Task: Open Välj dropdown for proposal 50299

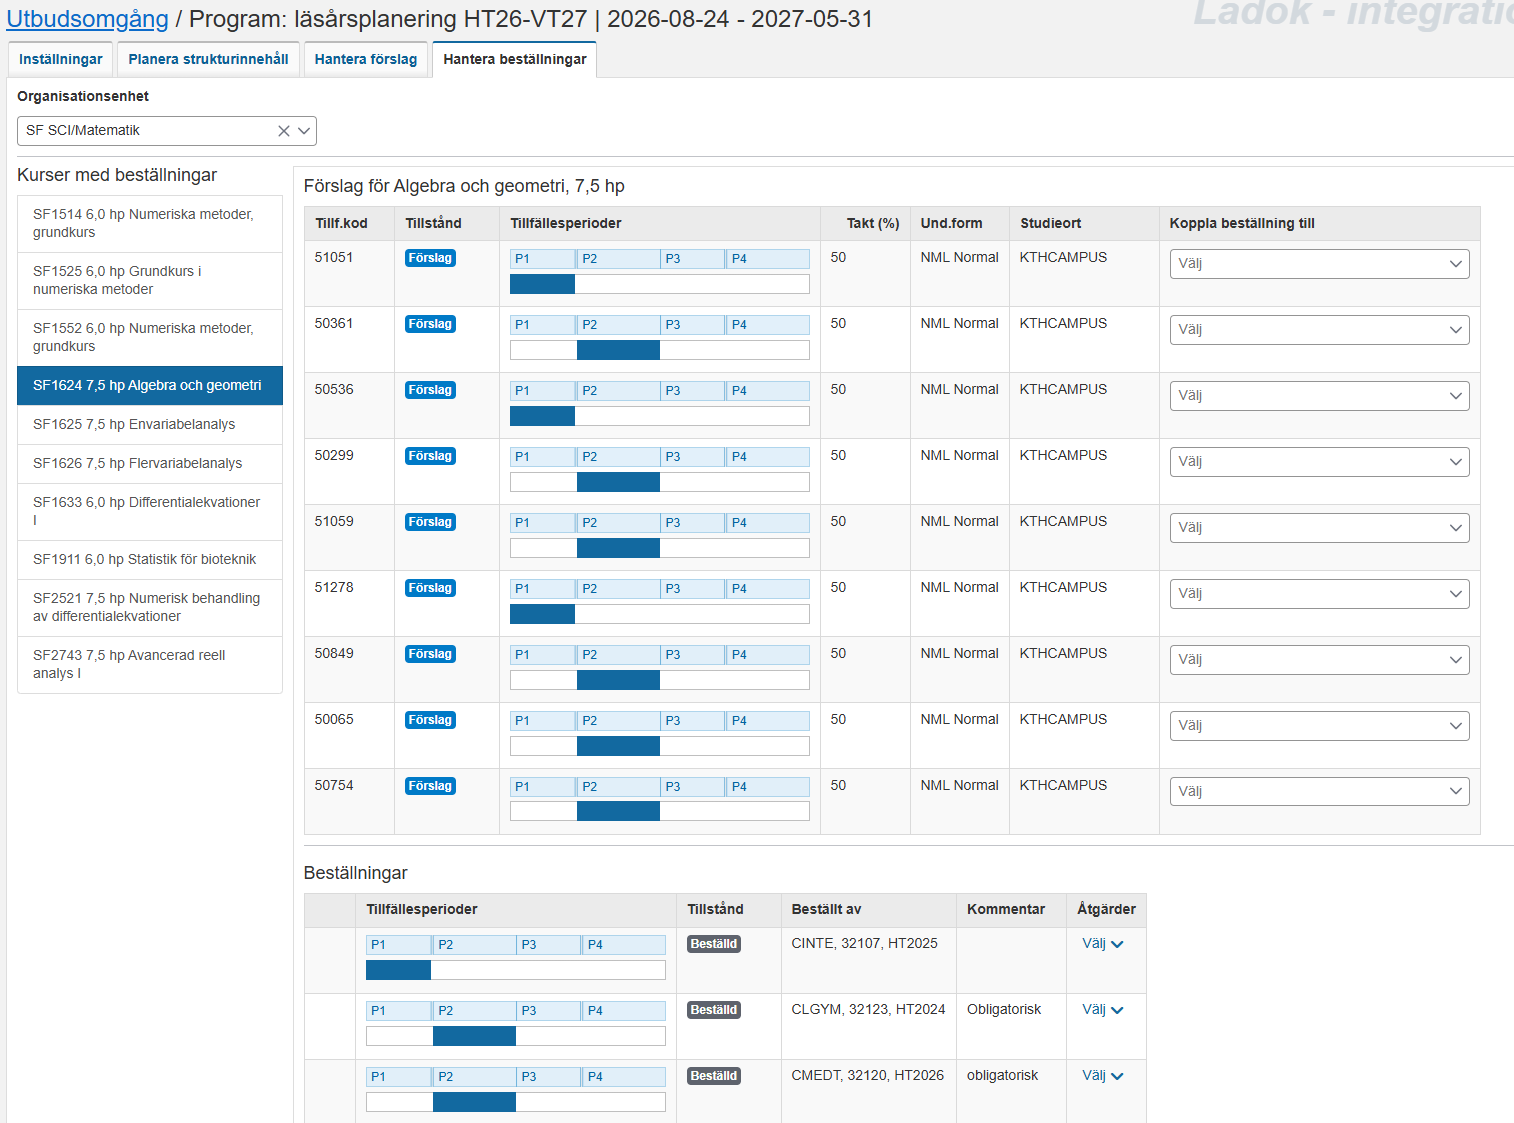Action: tap(1318, 462)
